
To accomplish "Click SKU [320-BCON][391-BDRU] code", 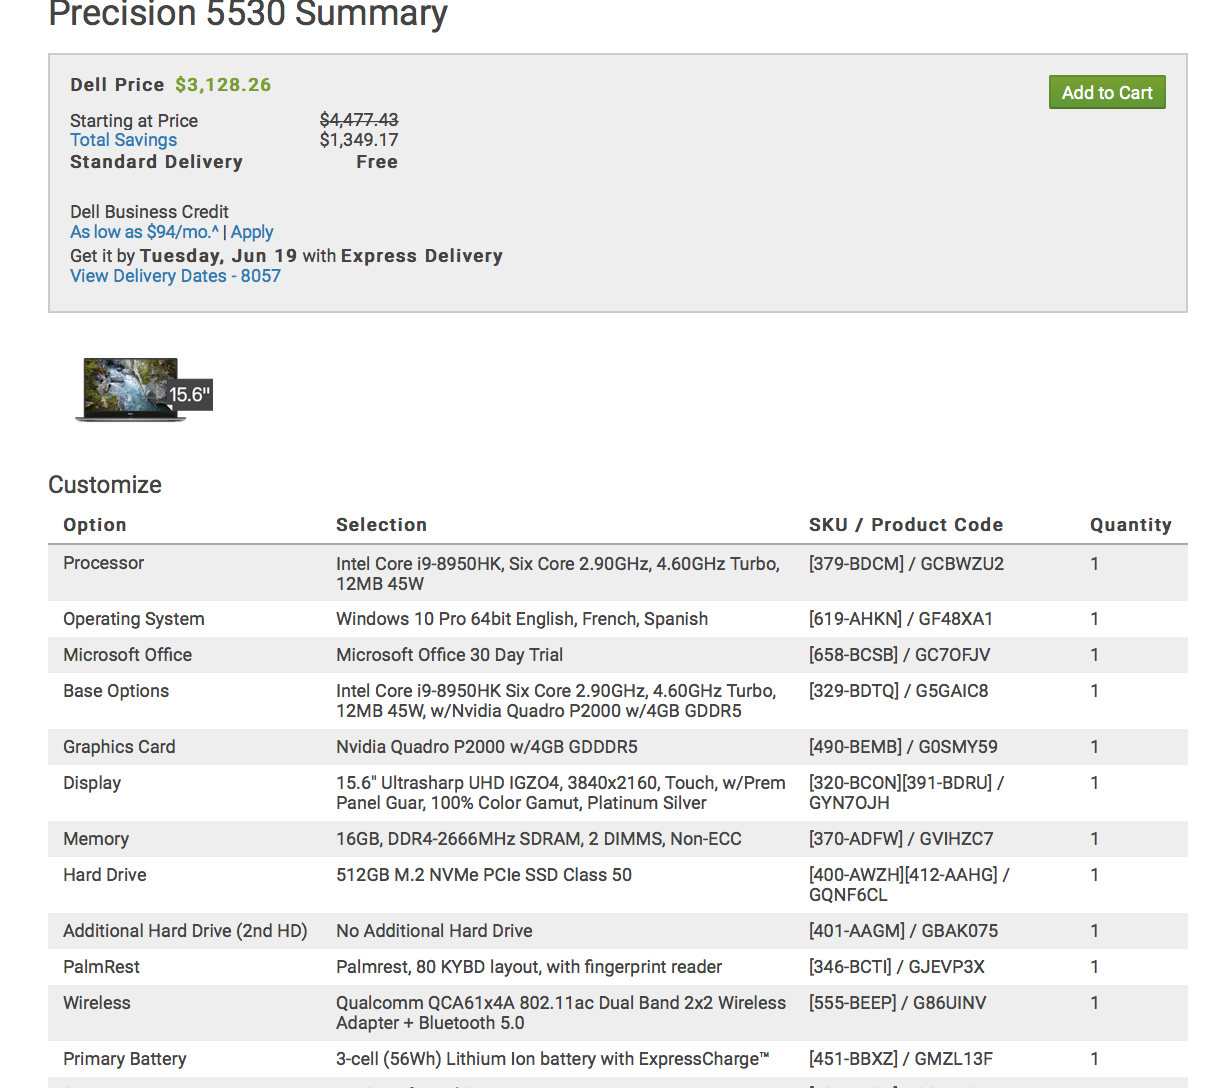I will coord(907,793).
